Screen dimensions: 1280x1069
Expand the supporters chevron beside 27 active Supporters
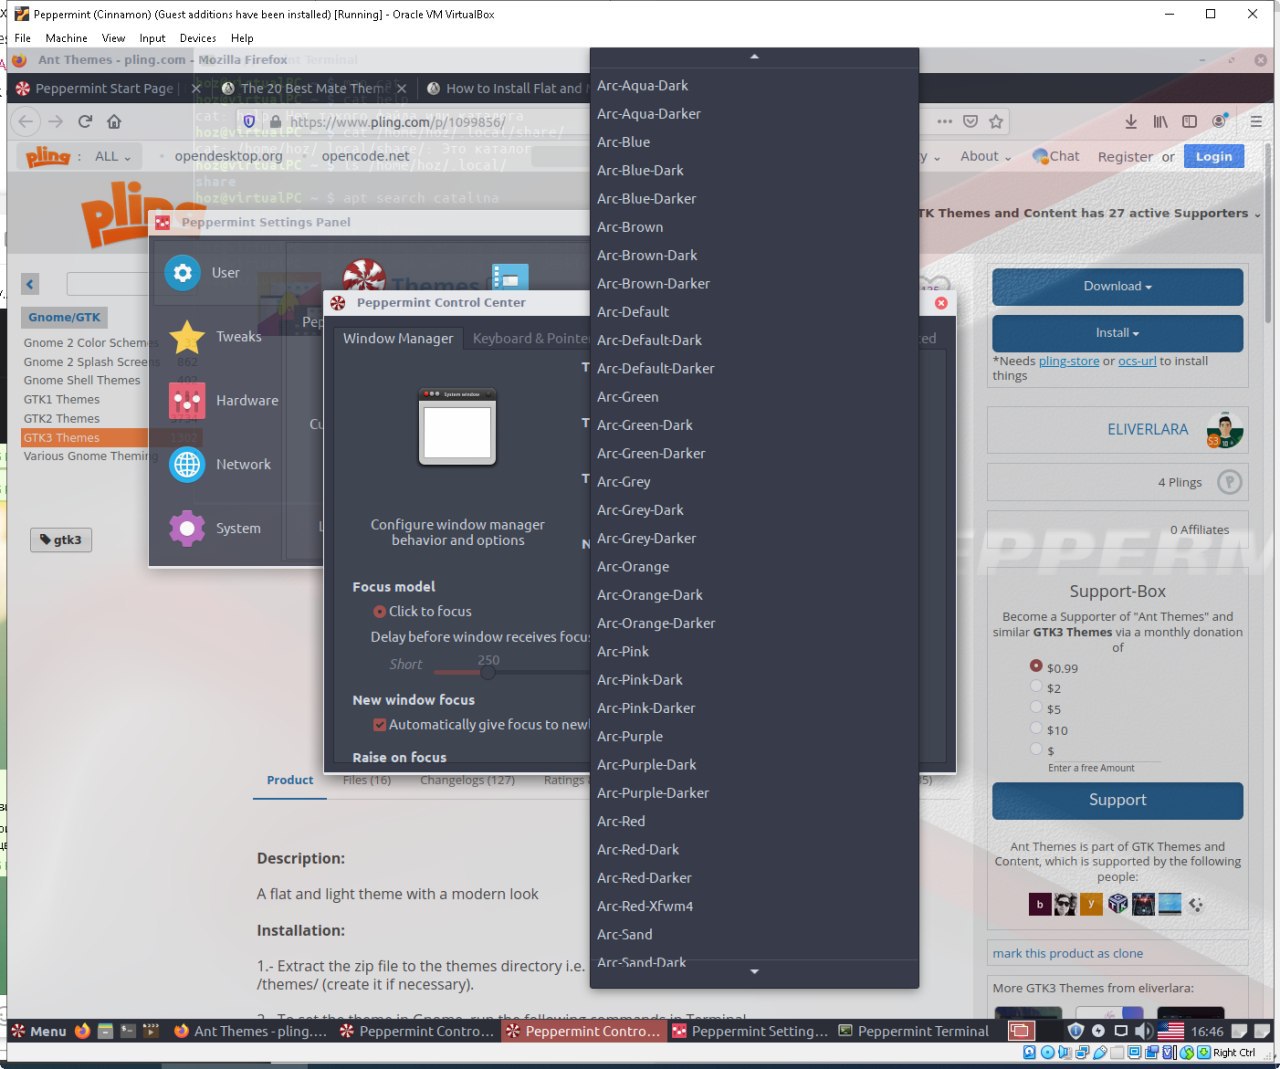[x=1257, y=214]
